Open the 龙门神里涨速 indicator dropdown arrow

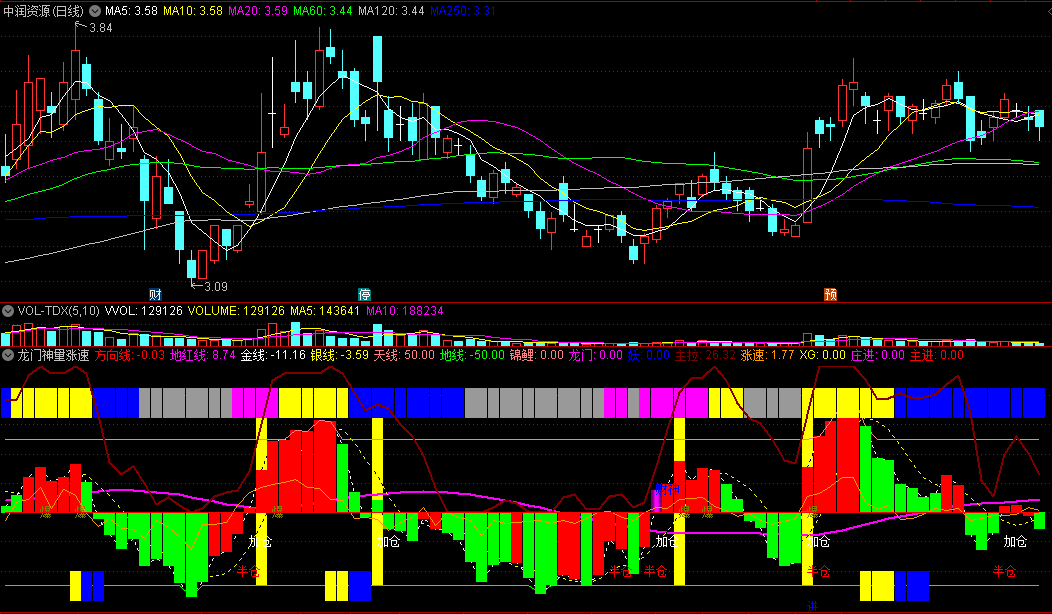pos(8,355)
